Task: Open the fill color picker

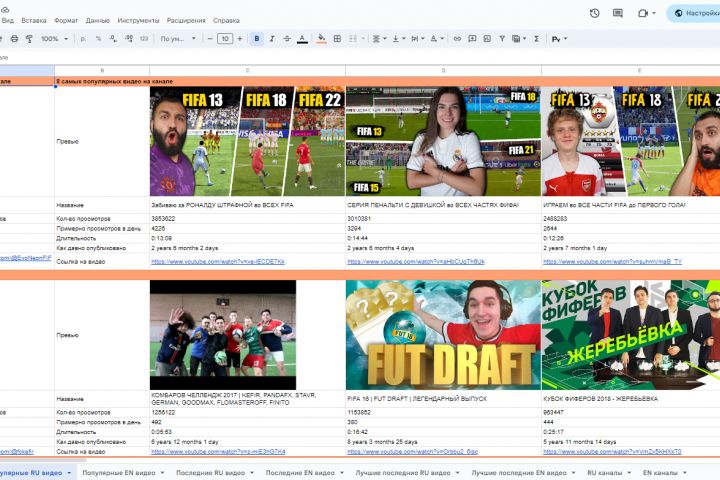Action: click(321, 39)
